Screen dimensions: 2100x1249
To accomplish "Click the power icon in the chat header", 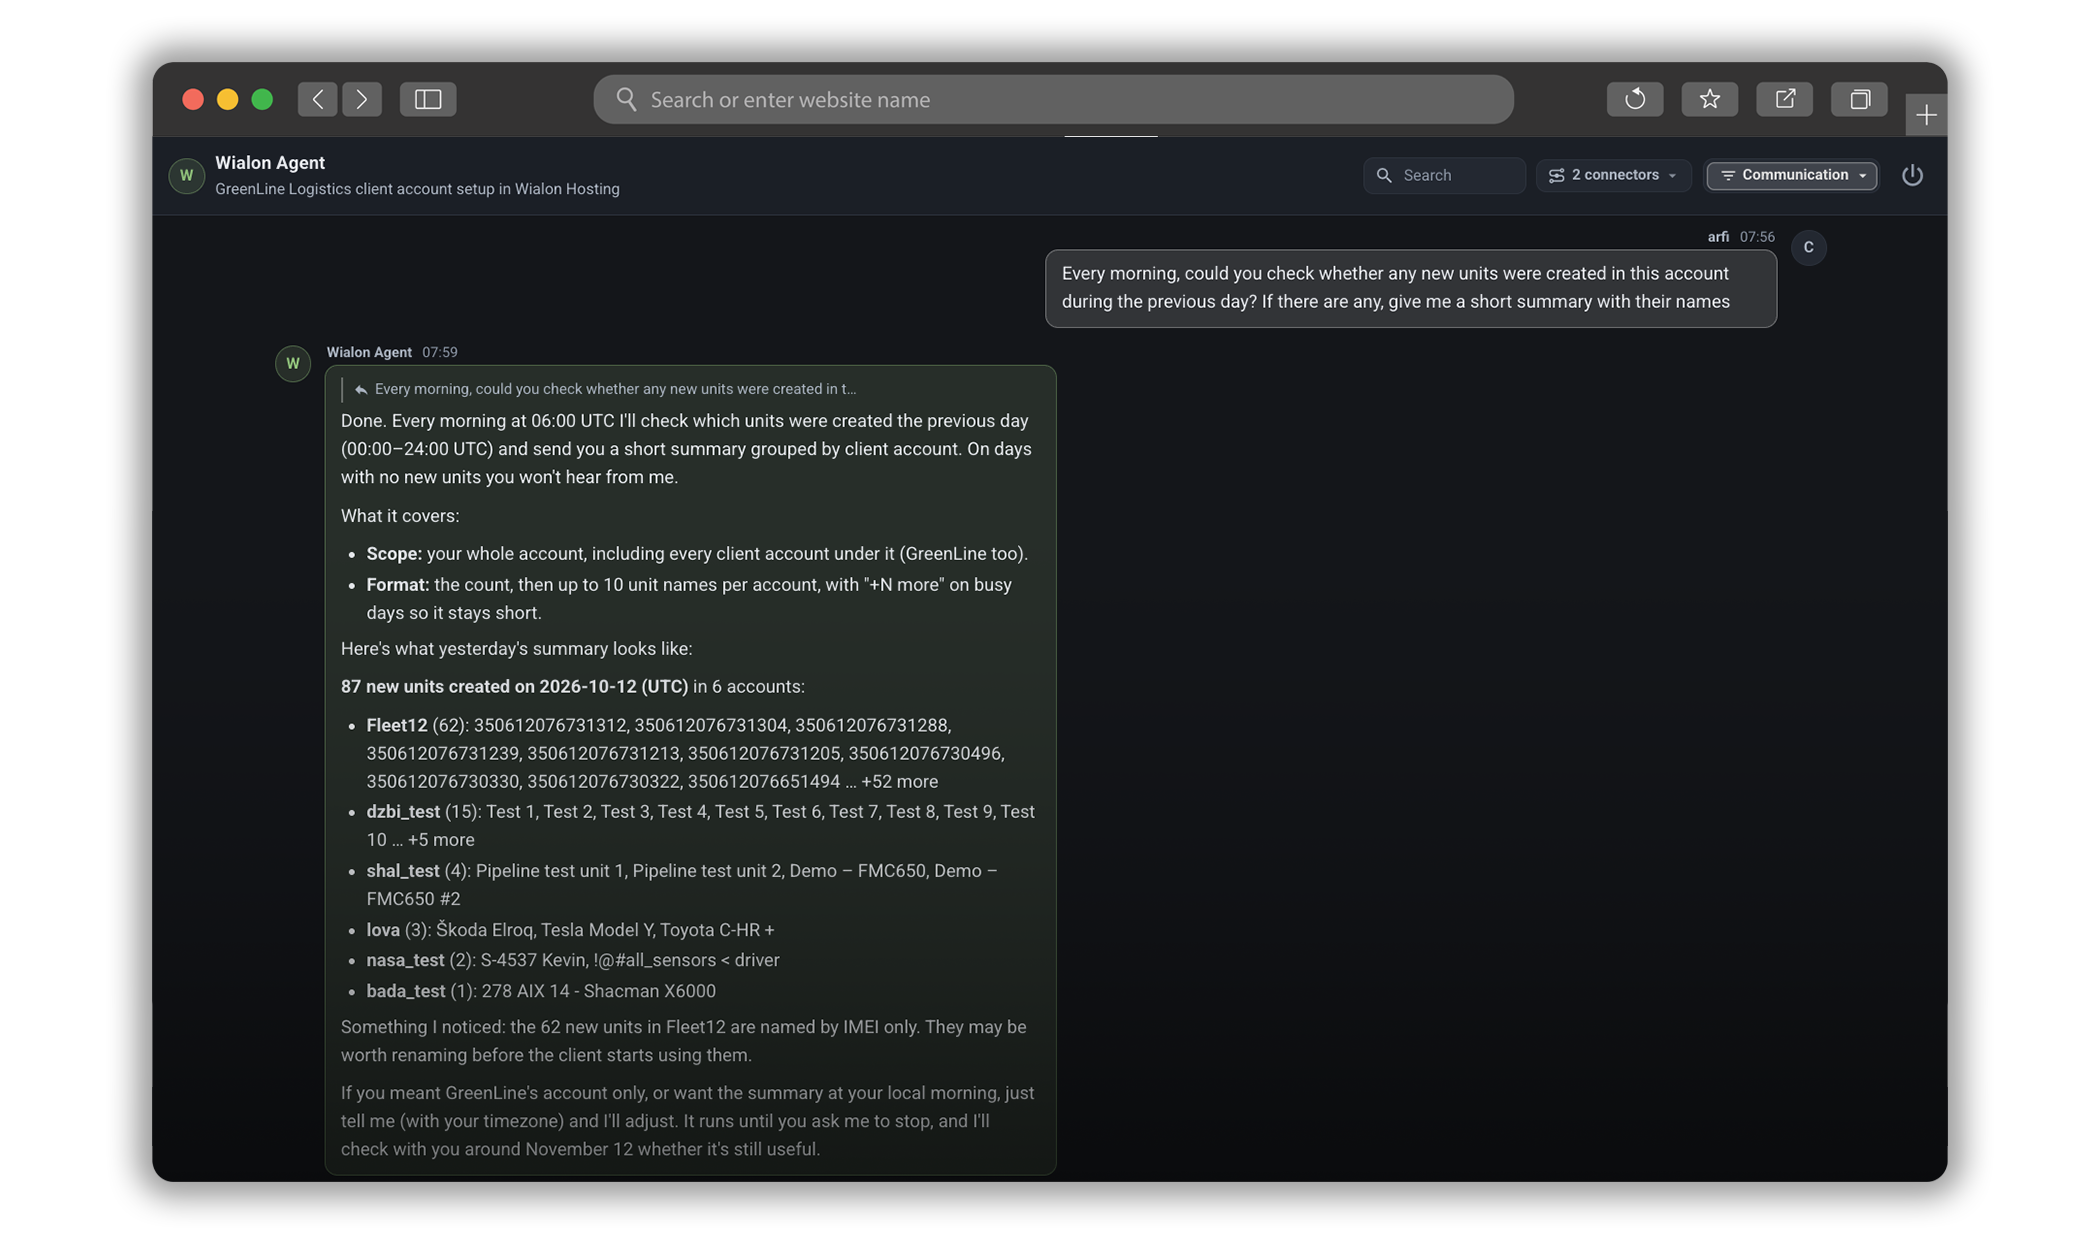I will click(x=1912, y=175).
